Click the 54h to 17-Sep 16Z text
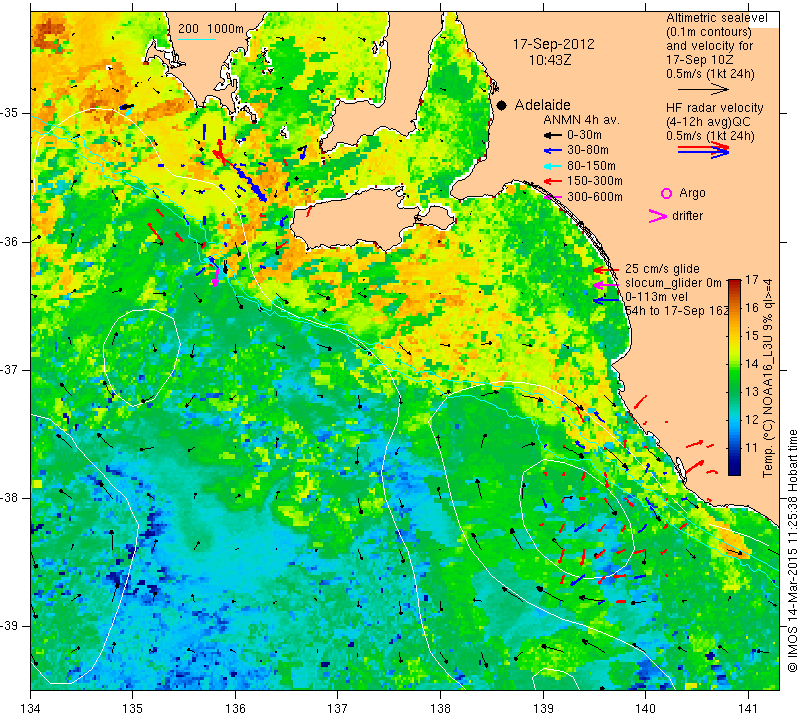Image resolution: width=800 pixels, height=720 pixels. pyautogui.click(x=677, y=311)
